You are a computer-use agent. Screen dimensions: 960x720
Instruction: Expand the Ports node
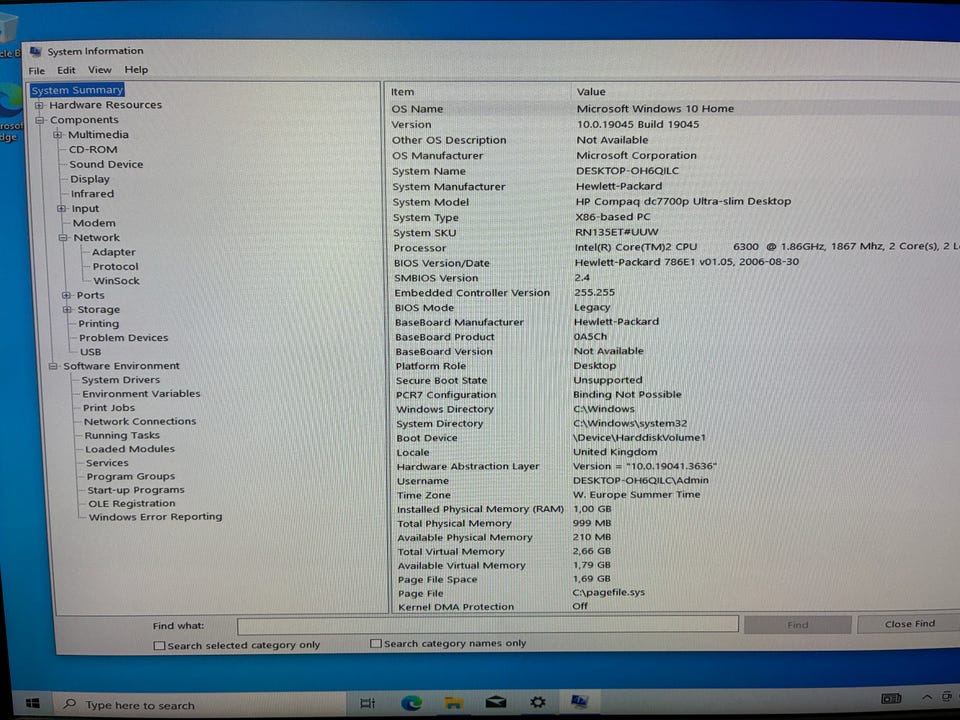pos(66,295)
